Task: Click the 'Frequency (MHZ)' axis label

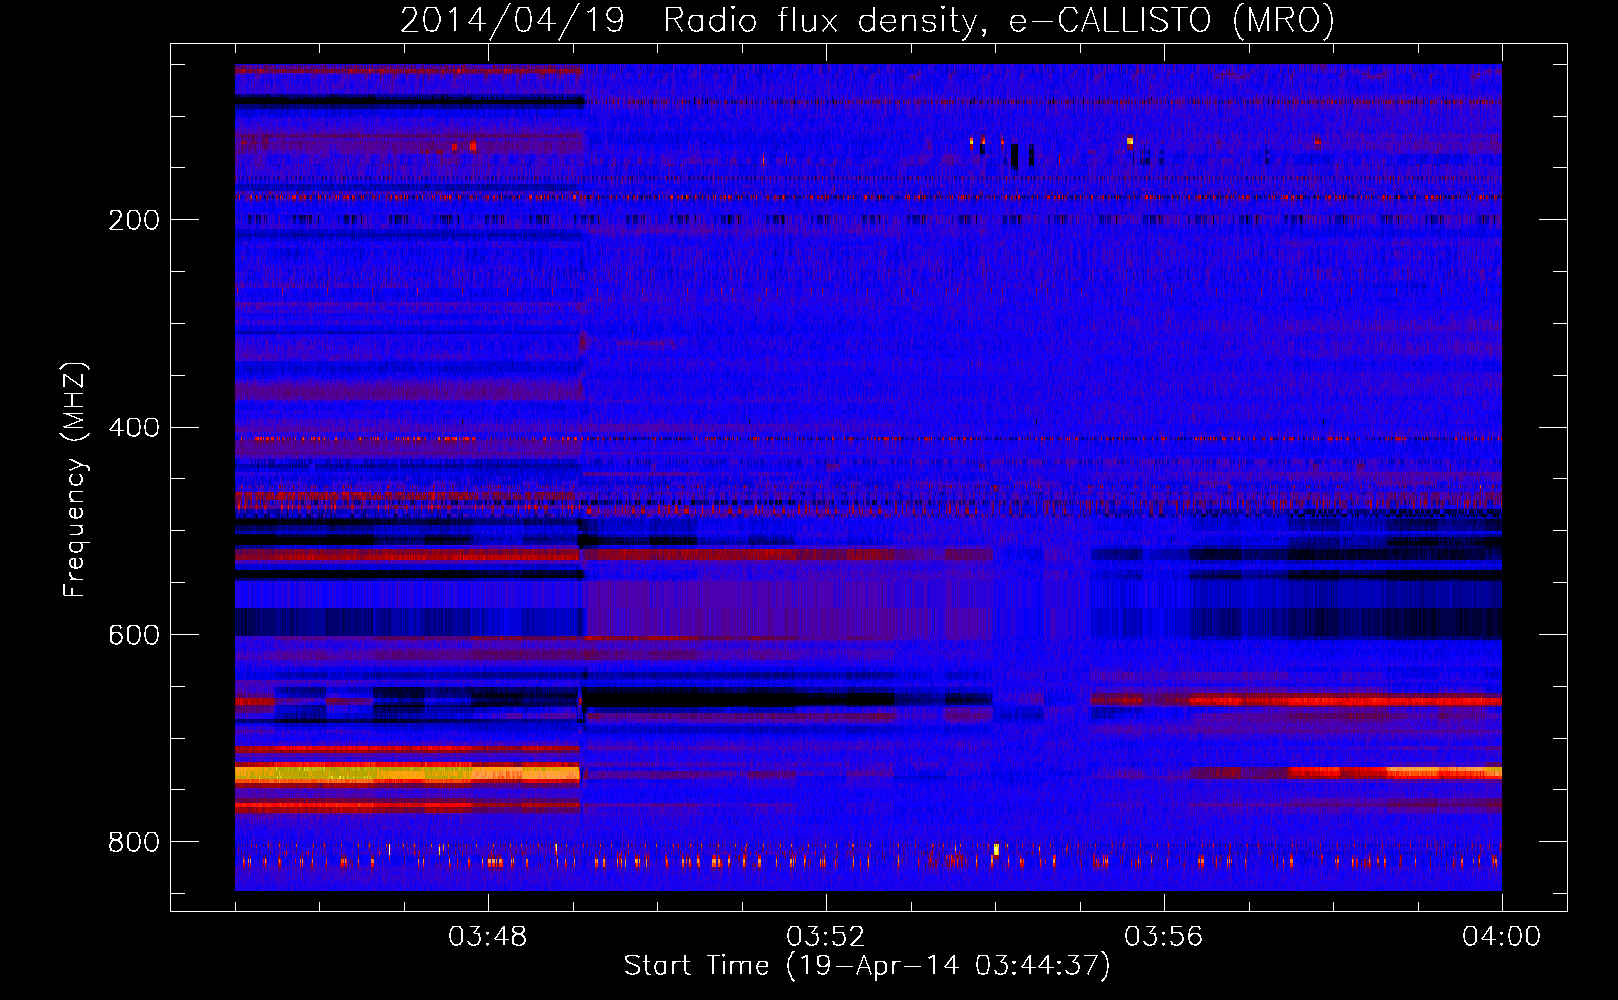Action: click(x=76, y=480)
